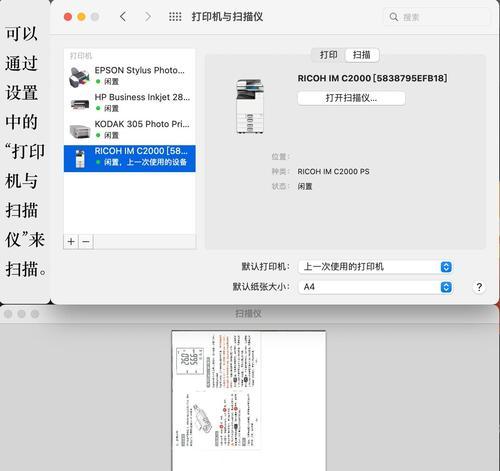The image size is (500, 471).
Task: Click the RICOH IM C2000 [5838795EFB18] title
Action: click(372, 78)
